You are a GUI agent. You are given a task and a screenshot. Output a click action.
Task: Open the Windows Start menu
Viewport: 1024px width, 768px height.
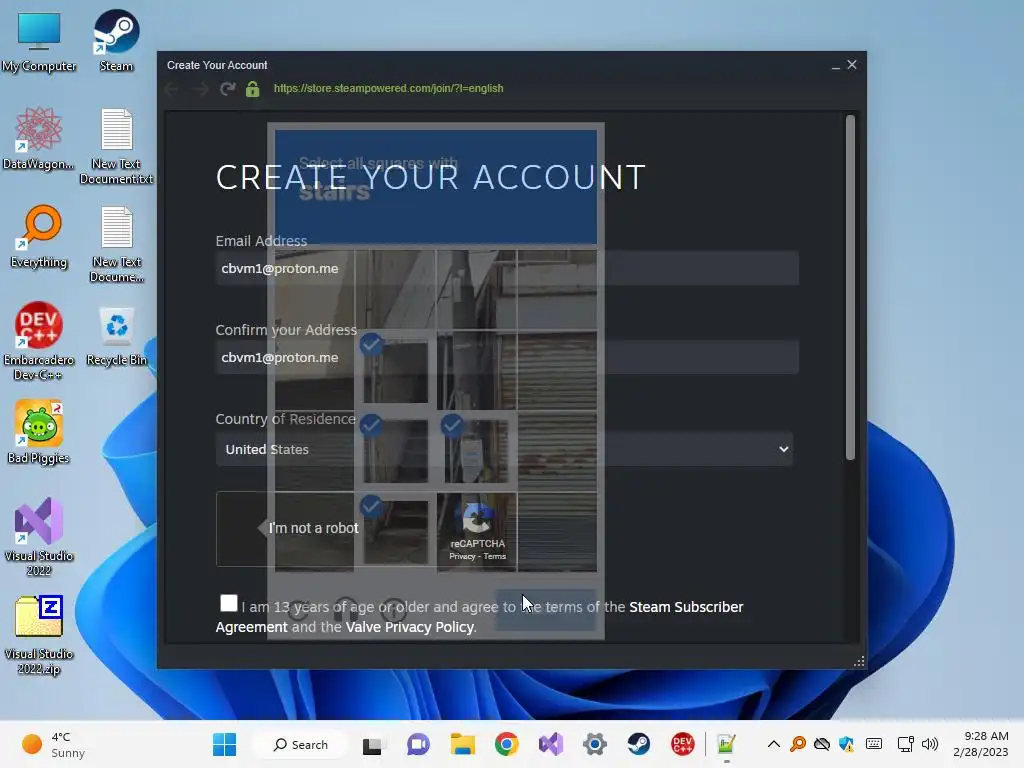pos(225,744)
